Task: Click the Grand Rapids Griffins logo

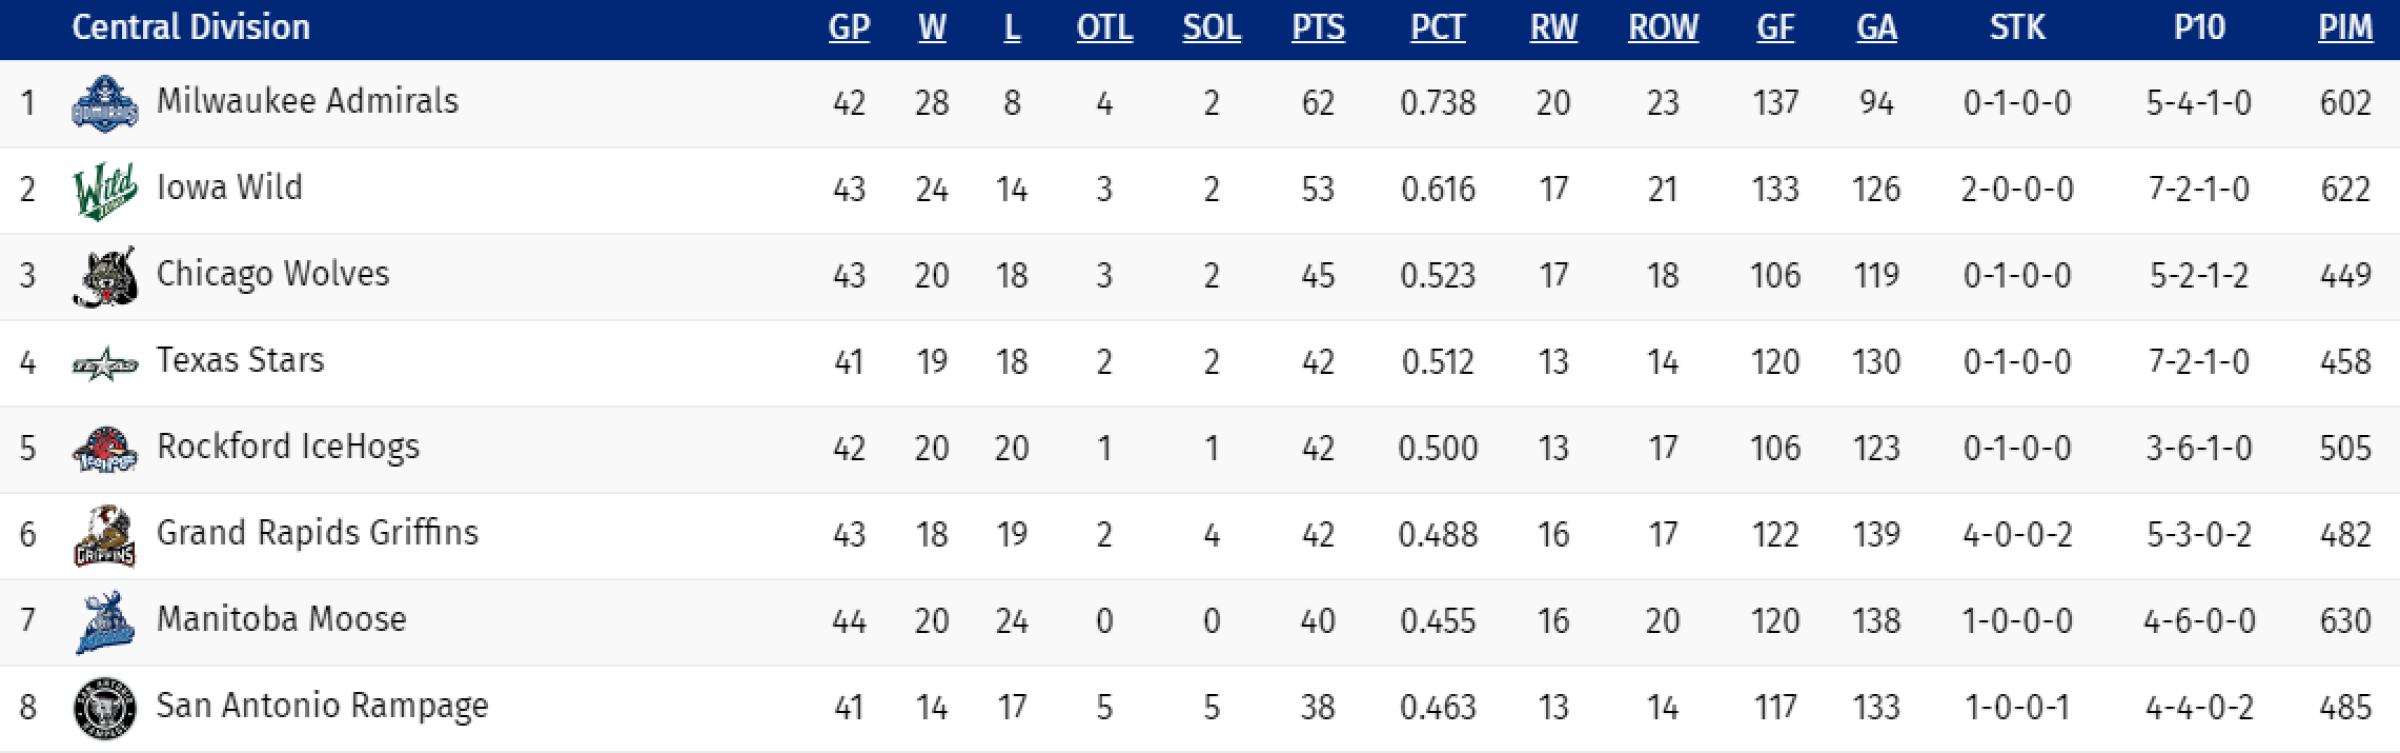Action: 105,535
